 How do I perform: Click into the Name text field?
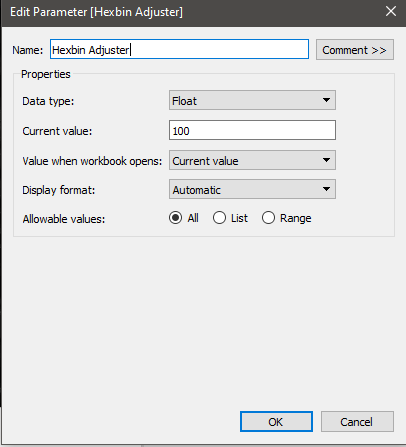click(179, 49)
